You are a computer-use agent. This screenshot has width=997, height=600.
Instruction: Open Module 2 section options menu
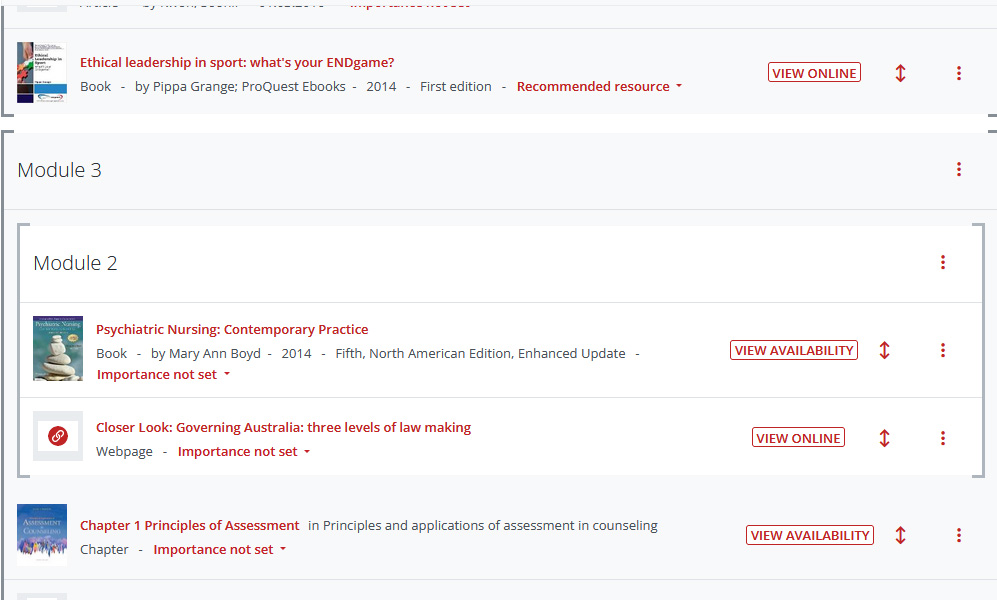pyautogui.click(x=942, y=263)
